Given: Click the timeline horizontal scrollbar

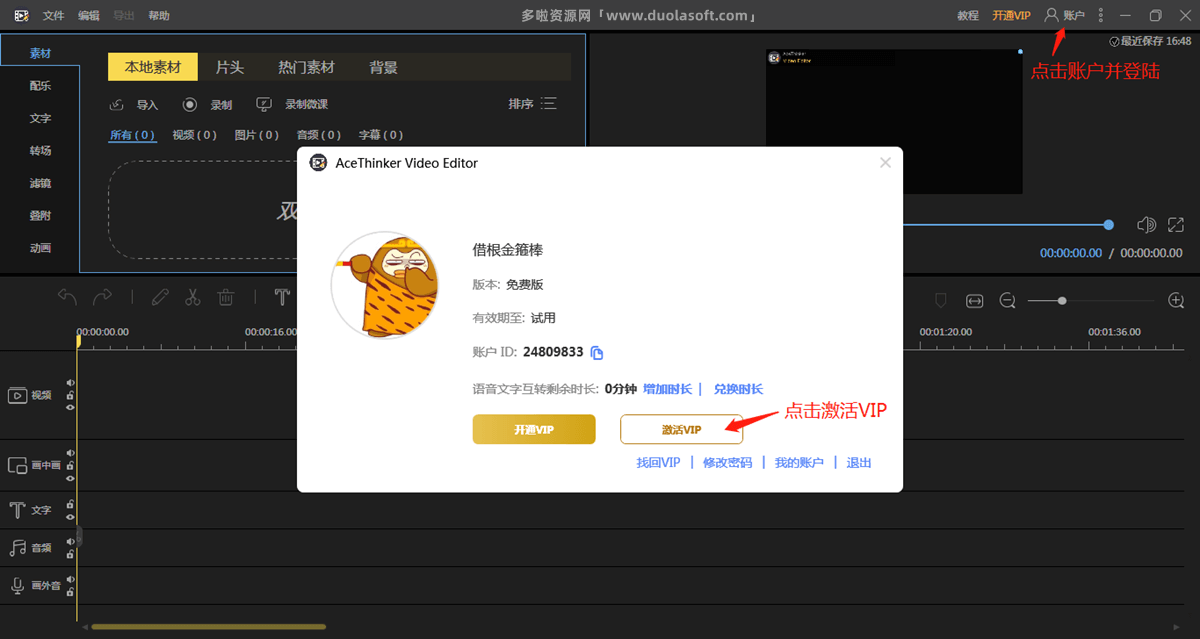Looking at the screenshot, I should (208, 627).
